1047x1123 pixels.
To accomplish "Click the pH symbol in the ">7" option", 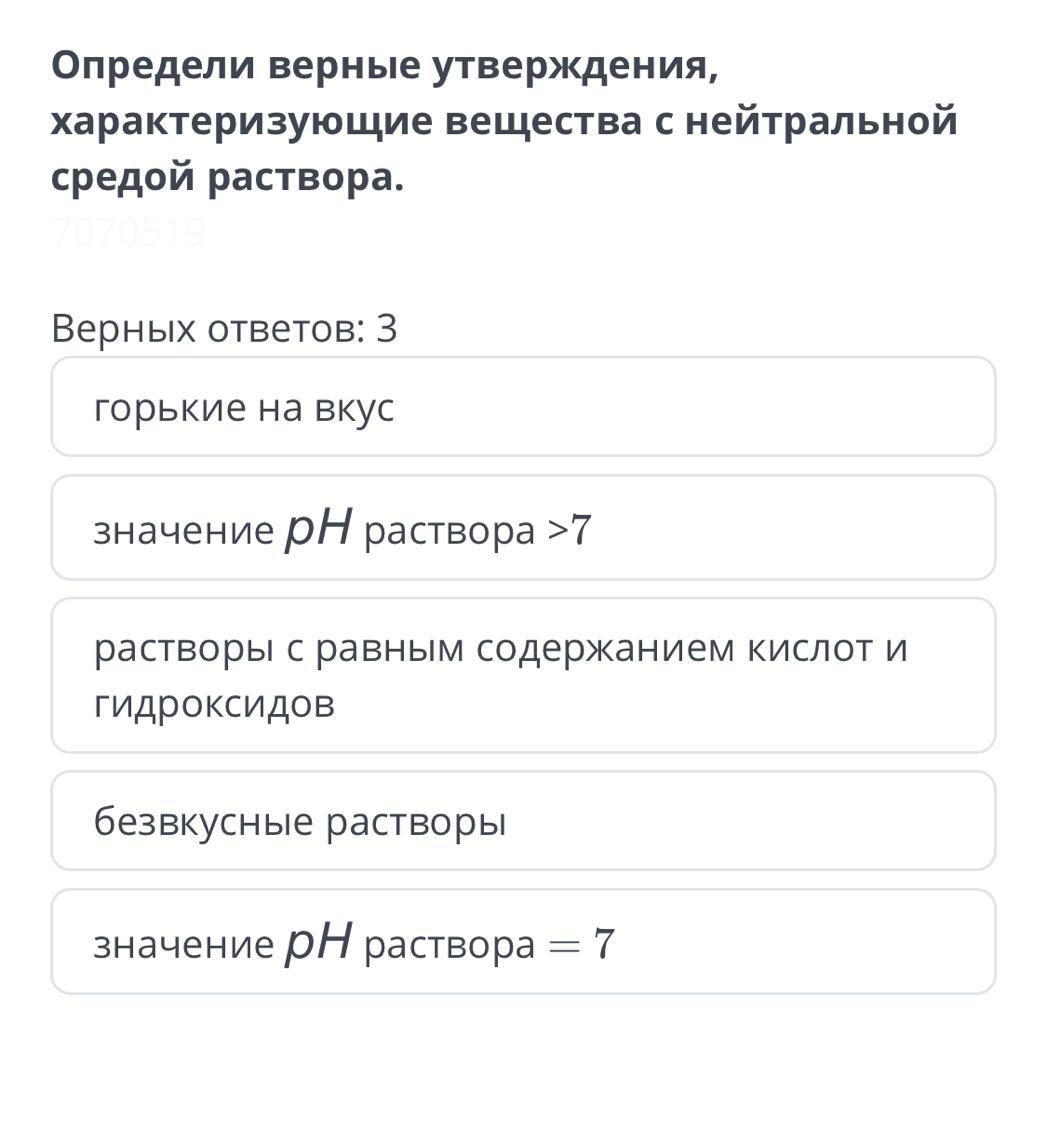I will pyautogui.click(x=319, y=527).
